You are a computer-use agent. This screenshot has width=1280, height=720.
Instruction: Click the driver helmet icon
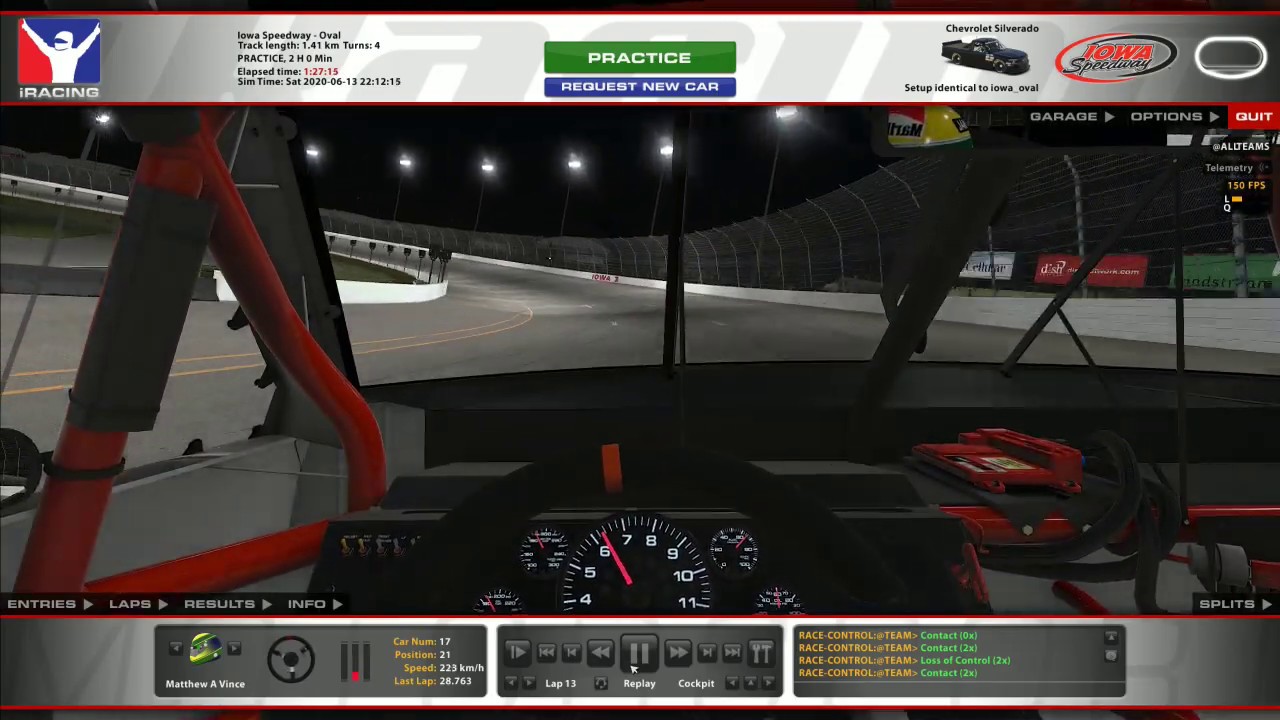[x=205, y=650]
